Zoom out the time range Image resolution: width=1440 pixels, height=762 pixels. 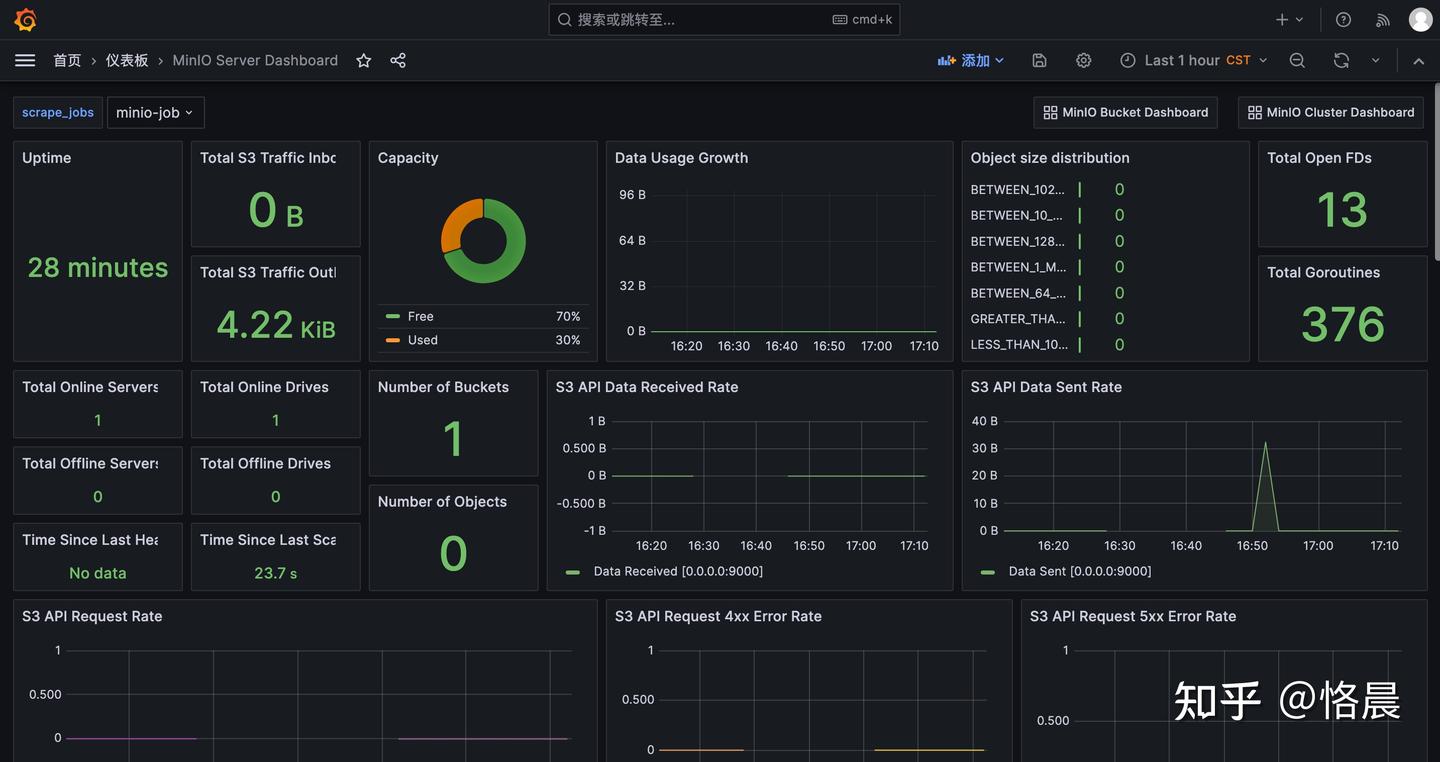point(1297,61)
